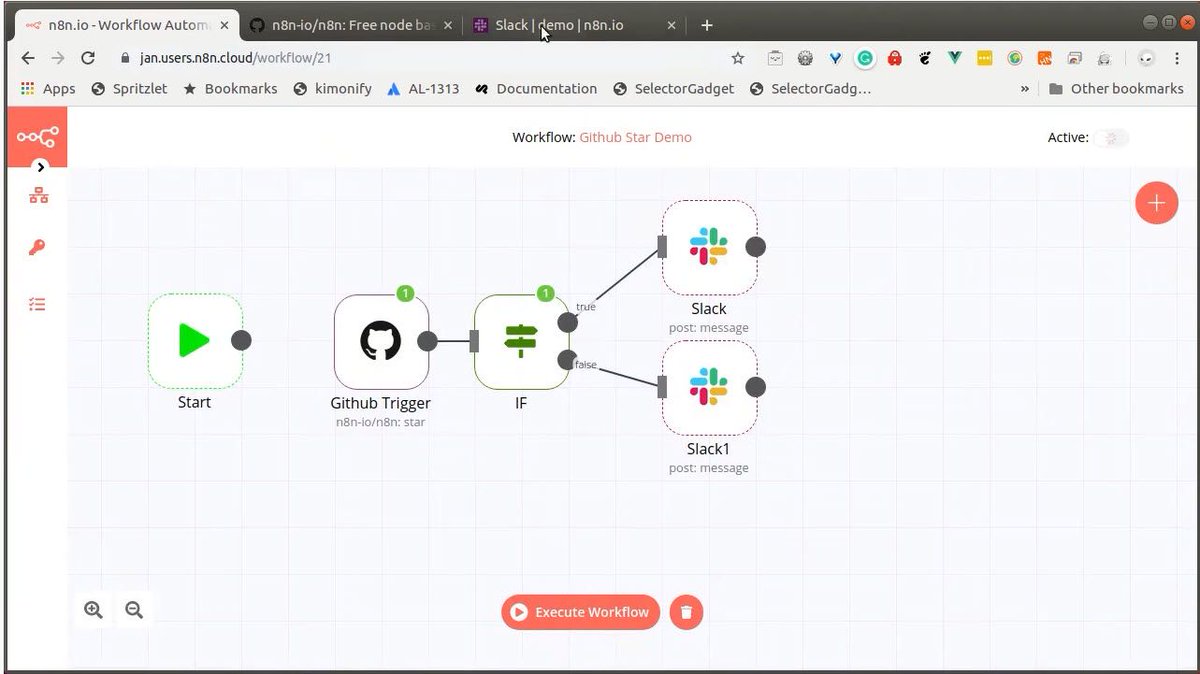Switch to the Slack demo tab
Screen dimensions: 1200x674
(560, 25)
